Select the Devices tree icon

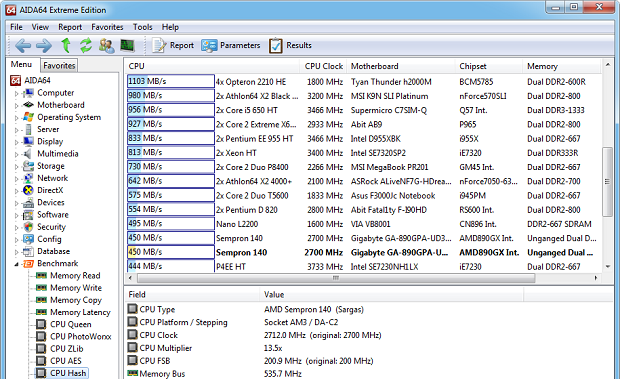point(28,203)
